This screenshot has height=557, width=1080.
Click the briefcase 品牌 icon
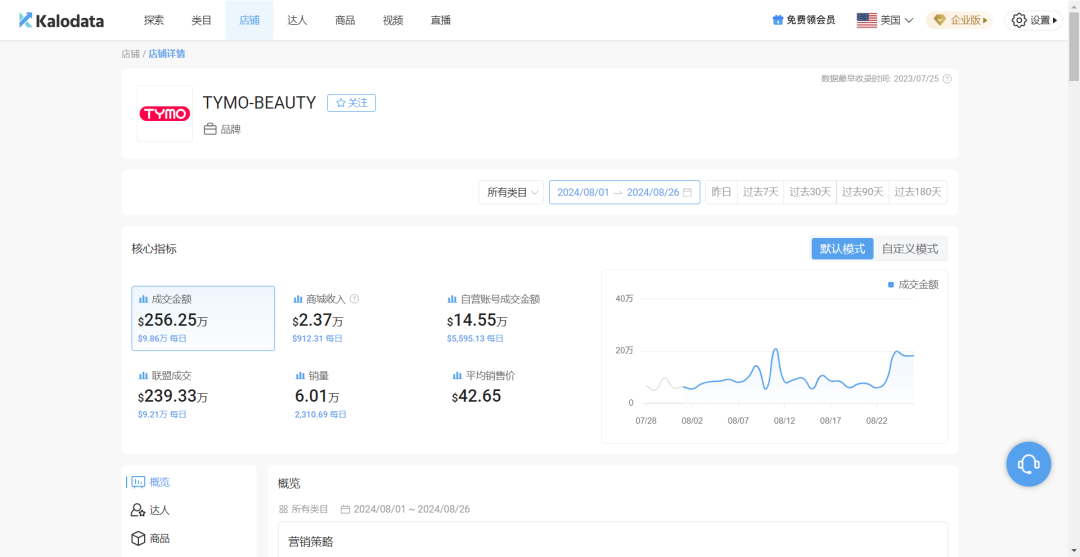coord(210,129)
